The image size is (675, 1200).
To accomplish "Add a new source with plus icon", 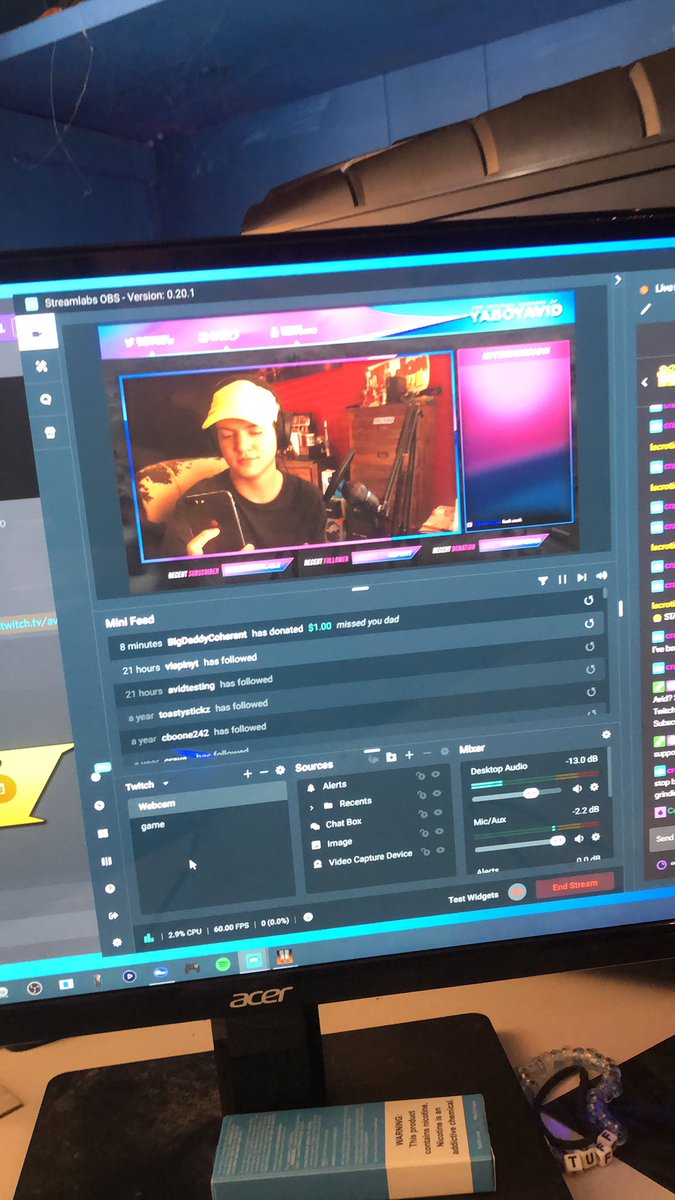I will point(409,755).
